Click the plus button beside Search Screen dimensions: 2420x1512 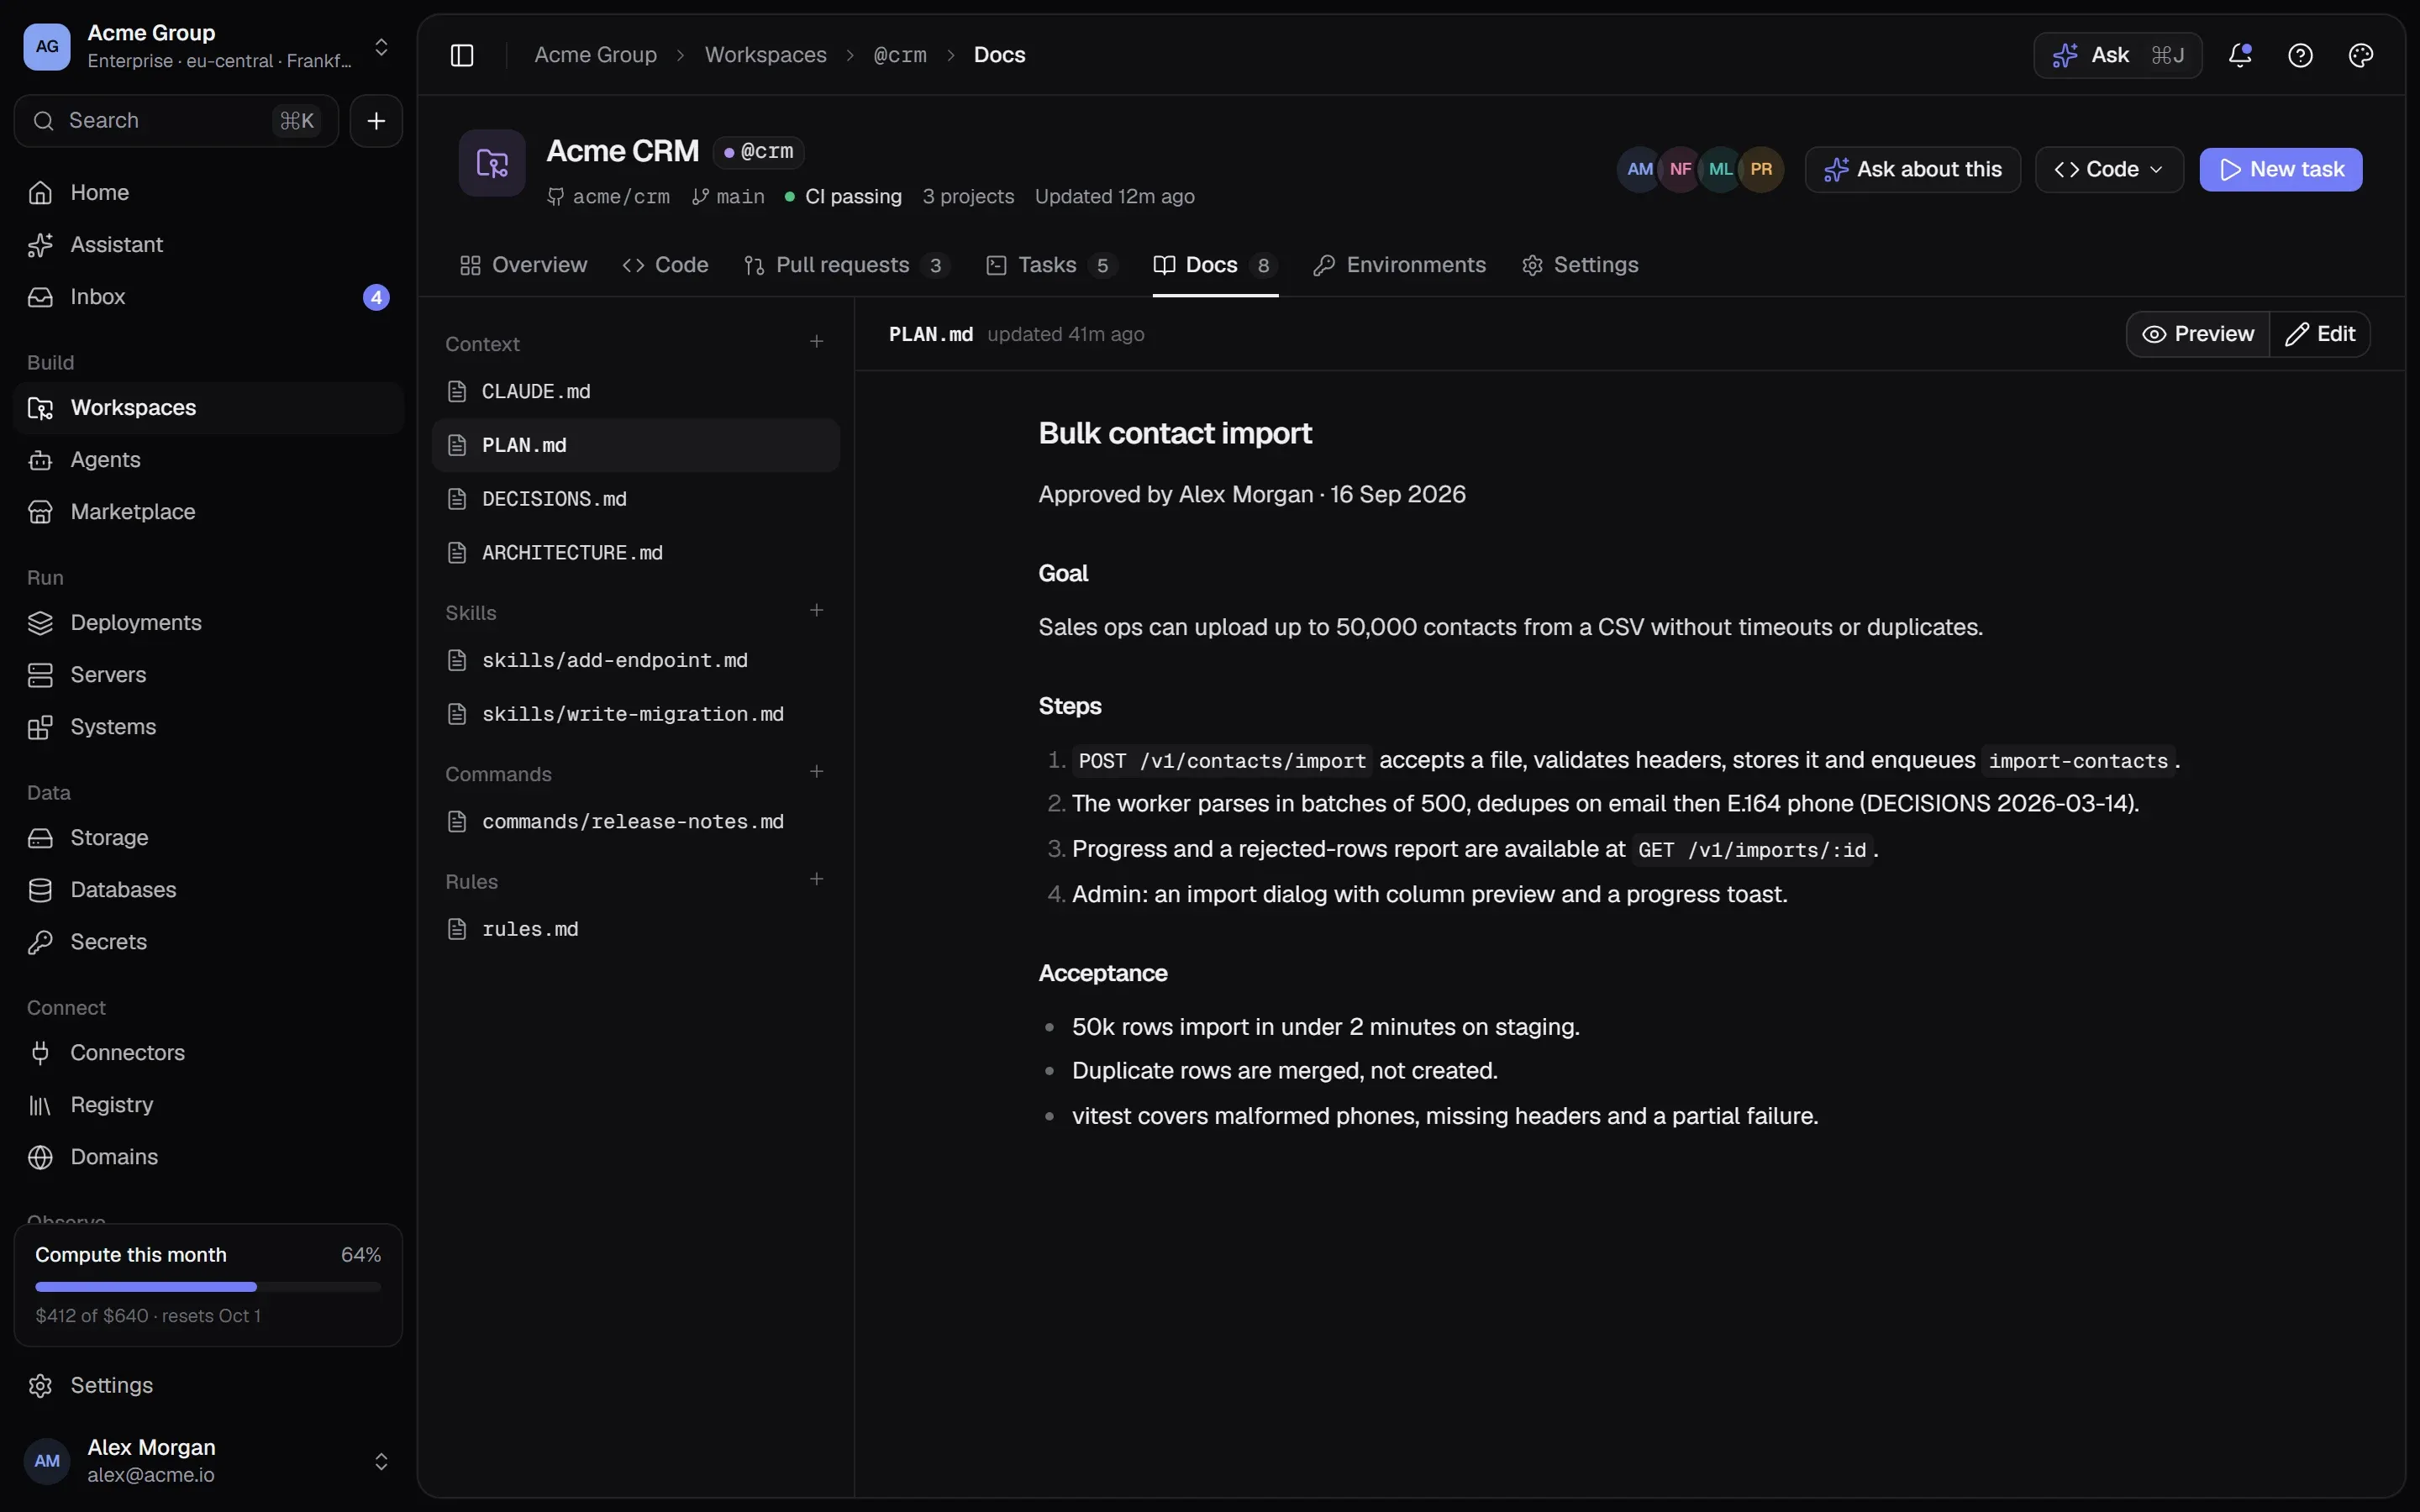point(376,121)
